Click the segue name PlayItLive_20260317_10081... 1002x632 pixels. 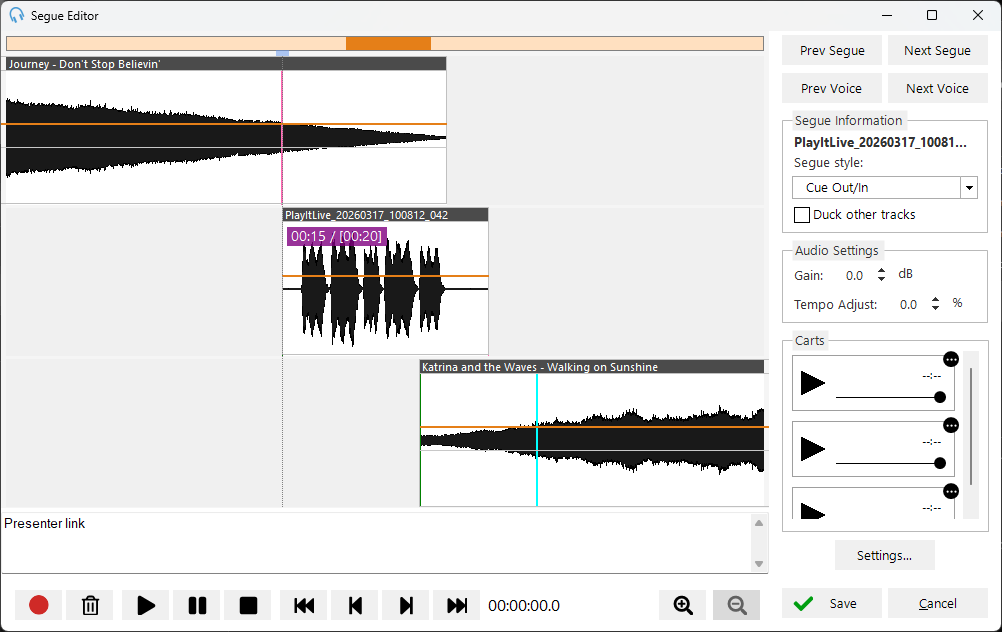tap(880, 143)
